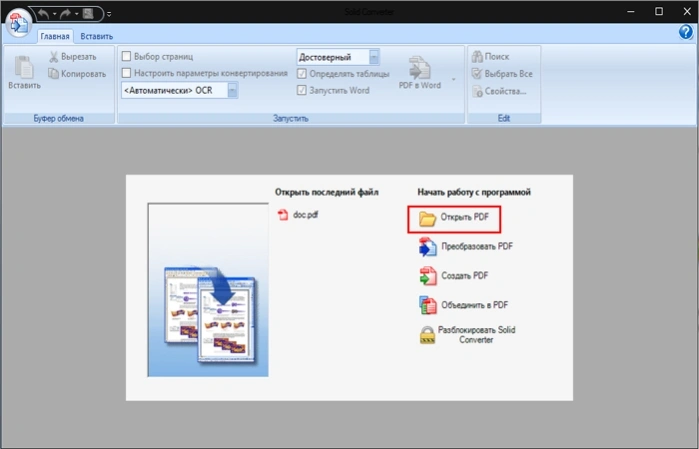
Task: Click Копировать copy icon
Action: coord(53,74)
